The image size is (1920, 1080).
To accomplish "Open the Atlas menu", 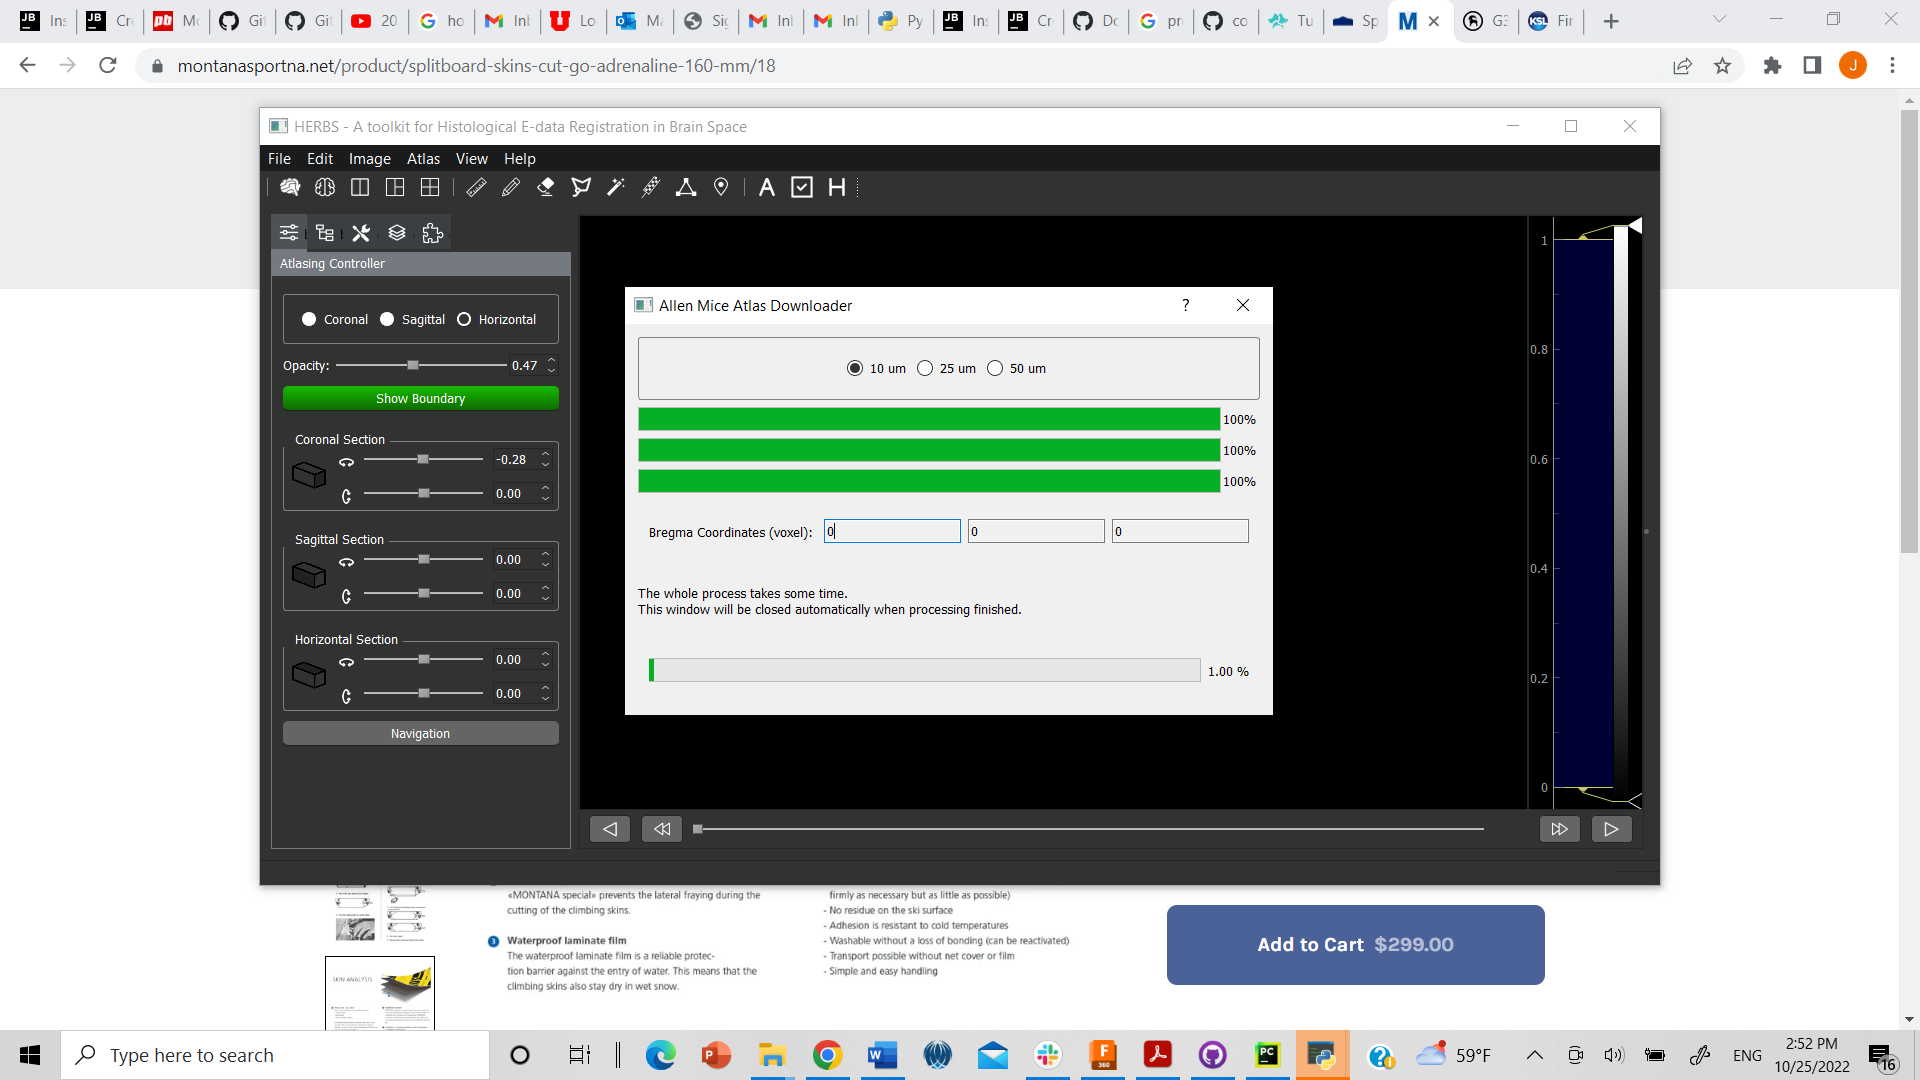I will click(423, 158).
